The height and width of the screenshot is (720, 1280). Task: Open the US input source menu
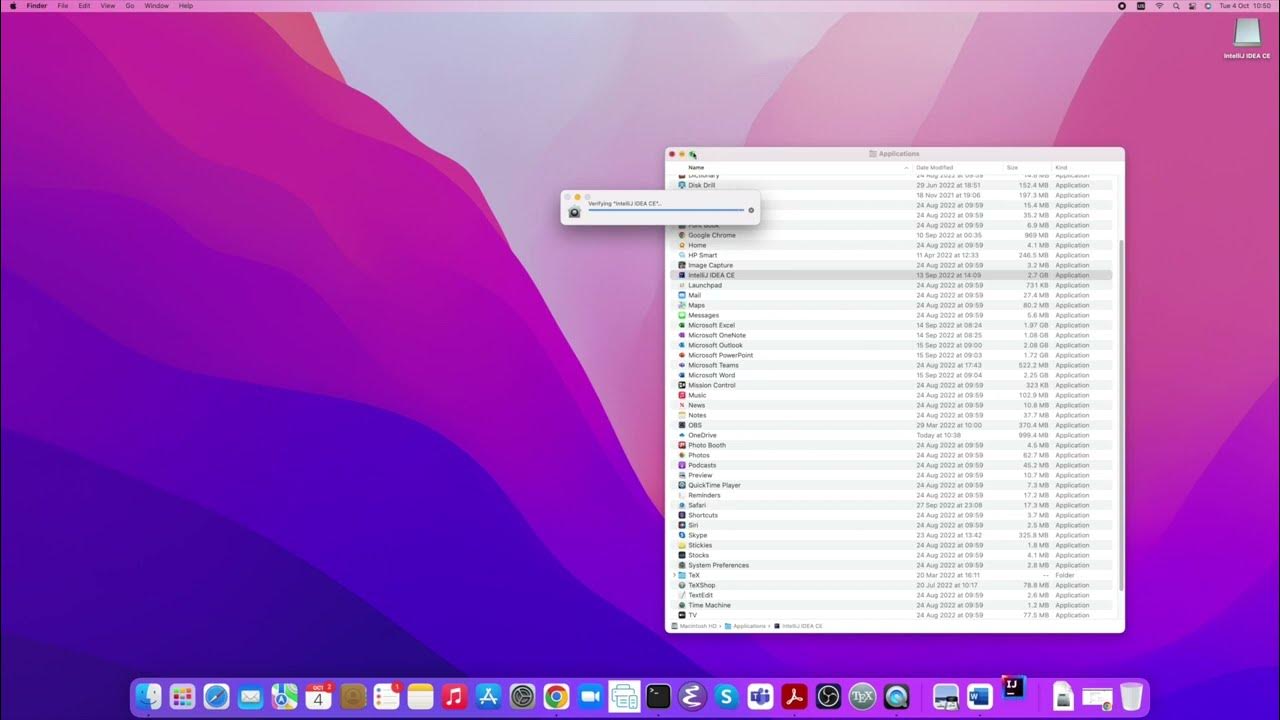tap(1140, 6)
